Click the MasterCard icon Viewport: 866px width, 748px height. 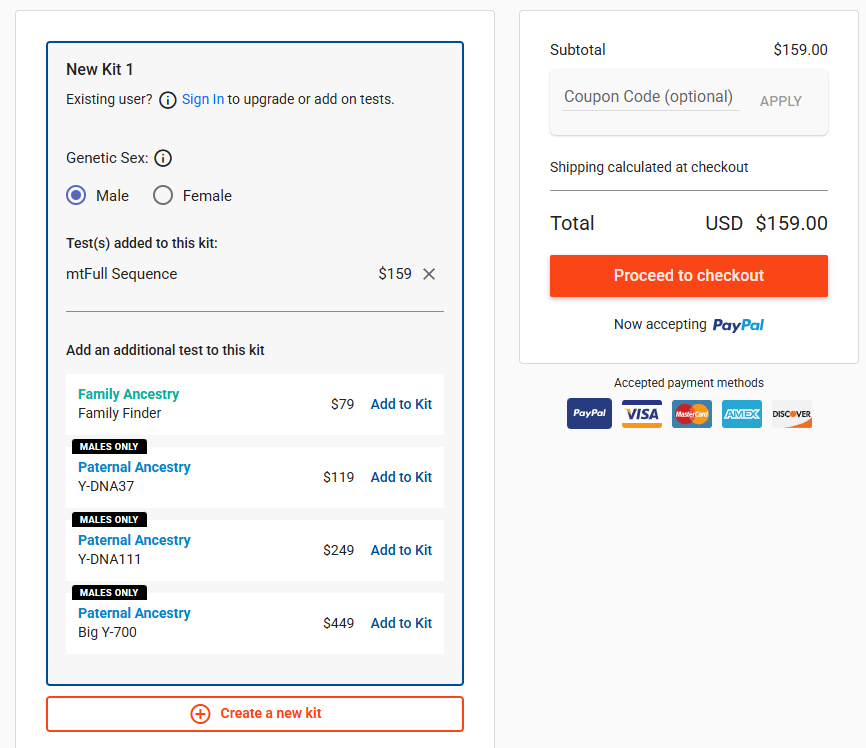691,414
